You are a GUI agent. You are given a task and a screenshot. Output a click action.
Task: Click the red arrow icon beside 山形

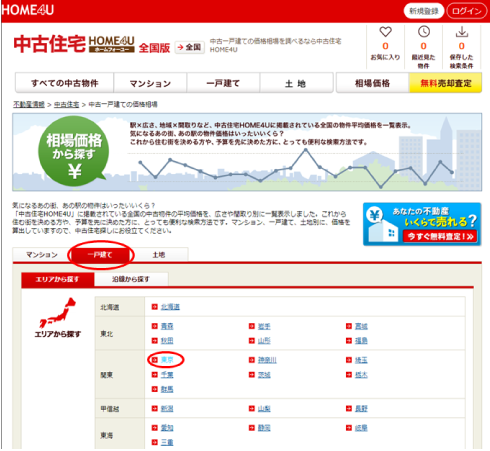252,340
